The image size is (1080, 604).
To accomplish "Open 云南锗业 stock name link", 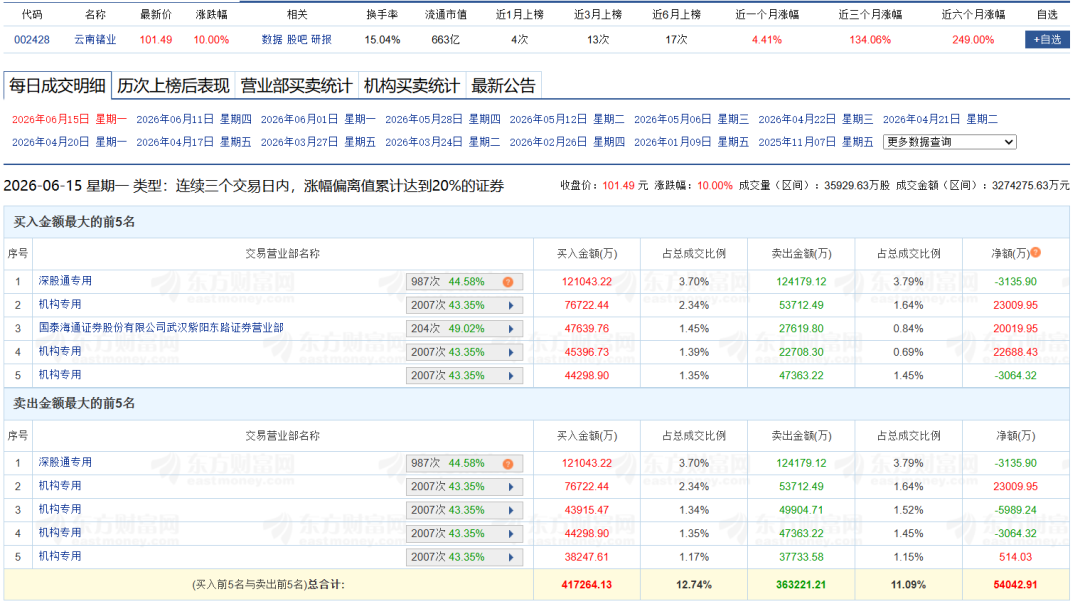I will tap(95, 40).
